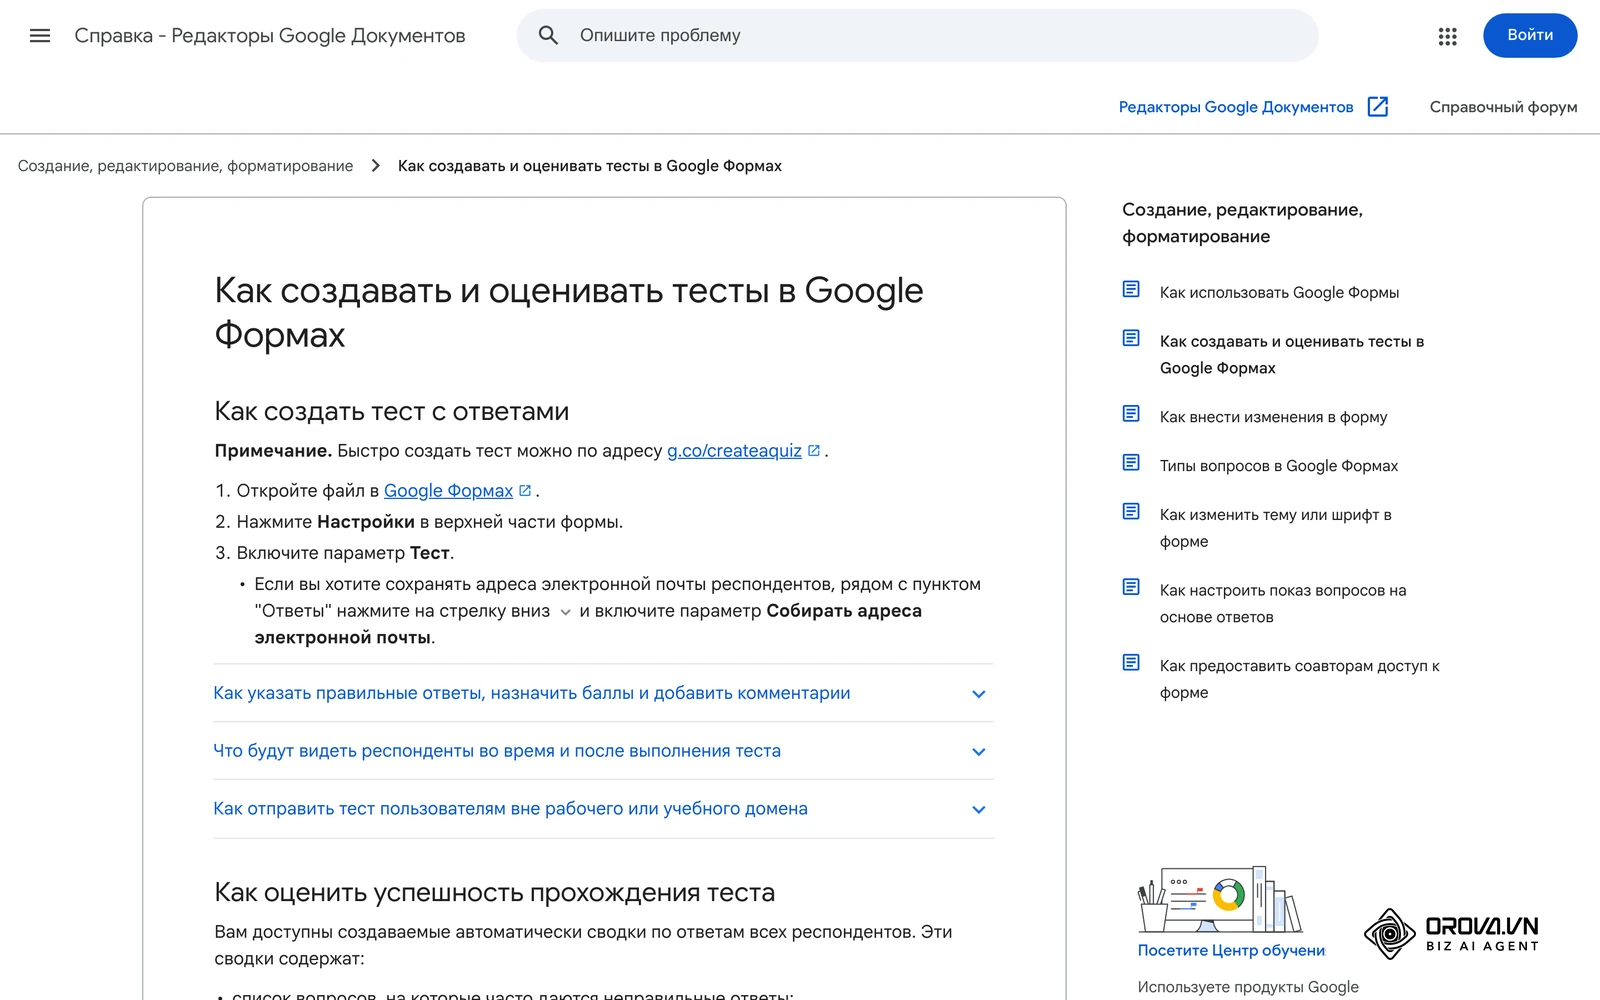Open the Google Формах link in step 1

448,491
